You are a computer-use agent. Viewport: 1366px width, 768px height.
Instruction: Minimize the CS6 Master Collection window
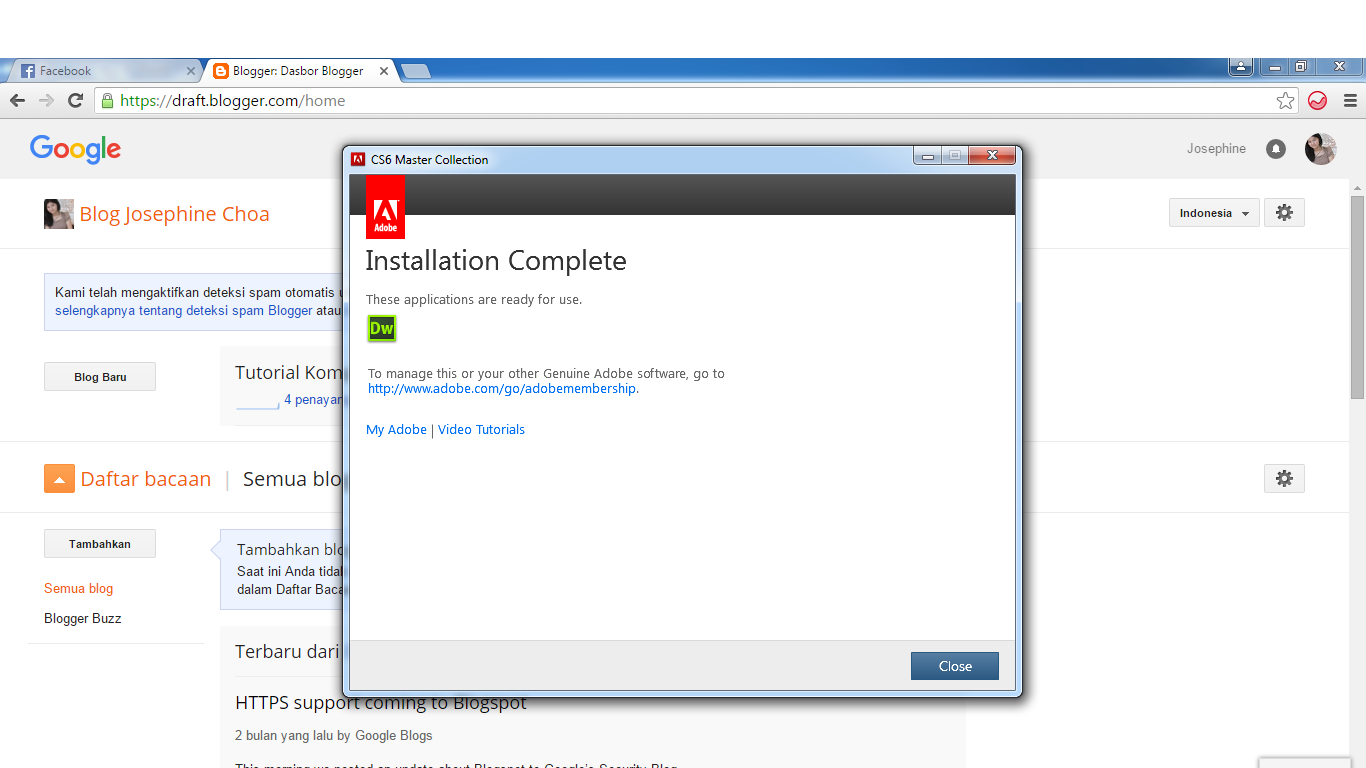[928, 155]
